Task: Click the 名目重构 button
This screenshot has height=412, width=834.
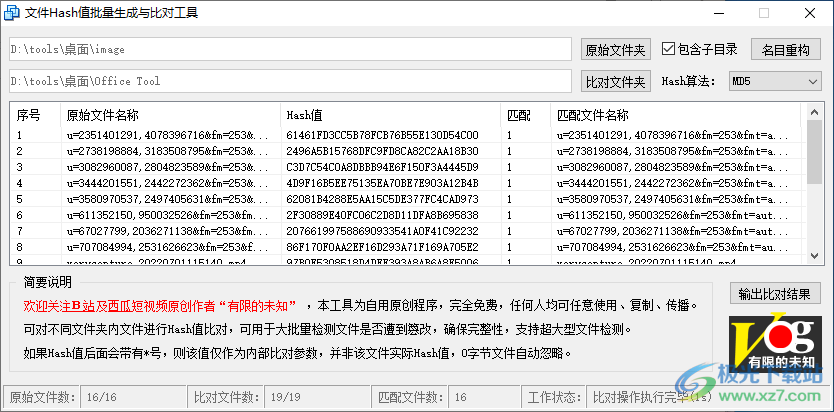Action: coord(786,50)
